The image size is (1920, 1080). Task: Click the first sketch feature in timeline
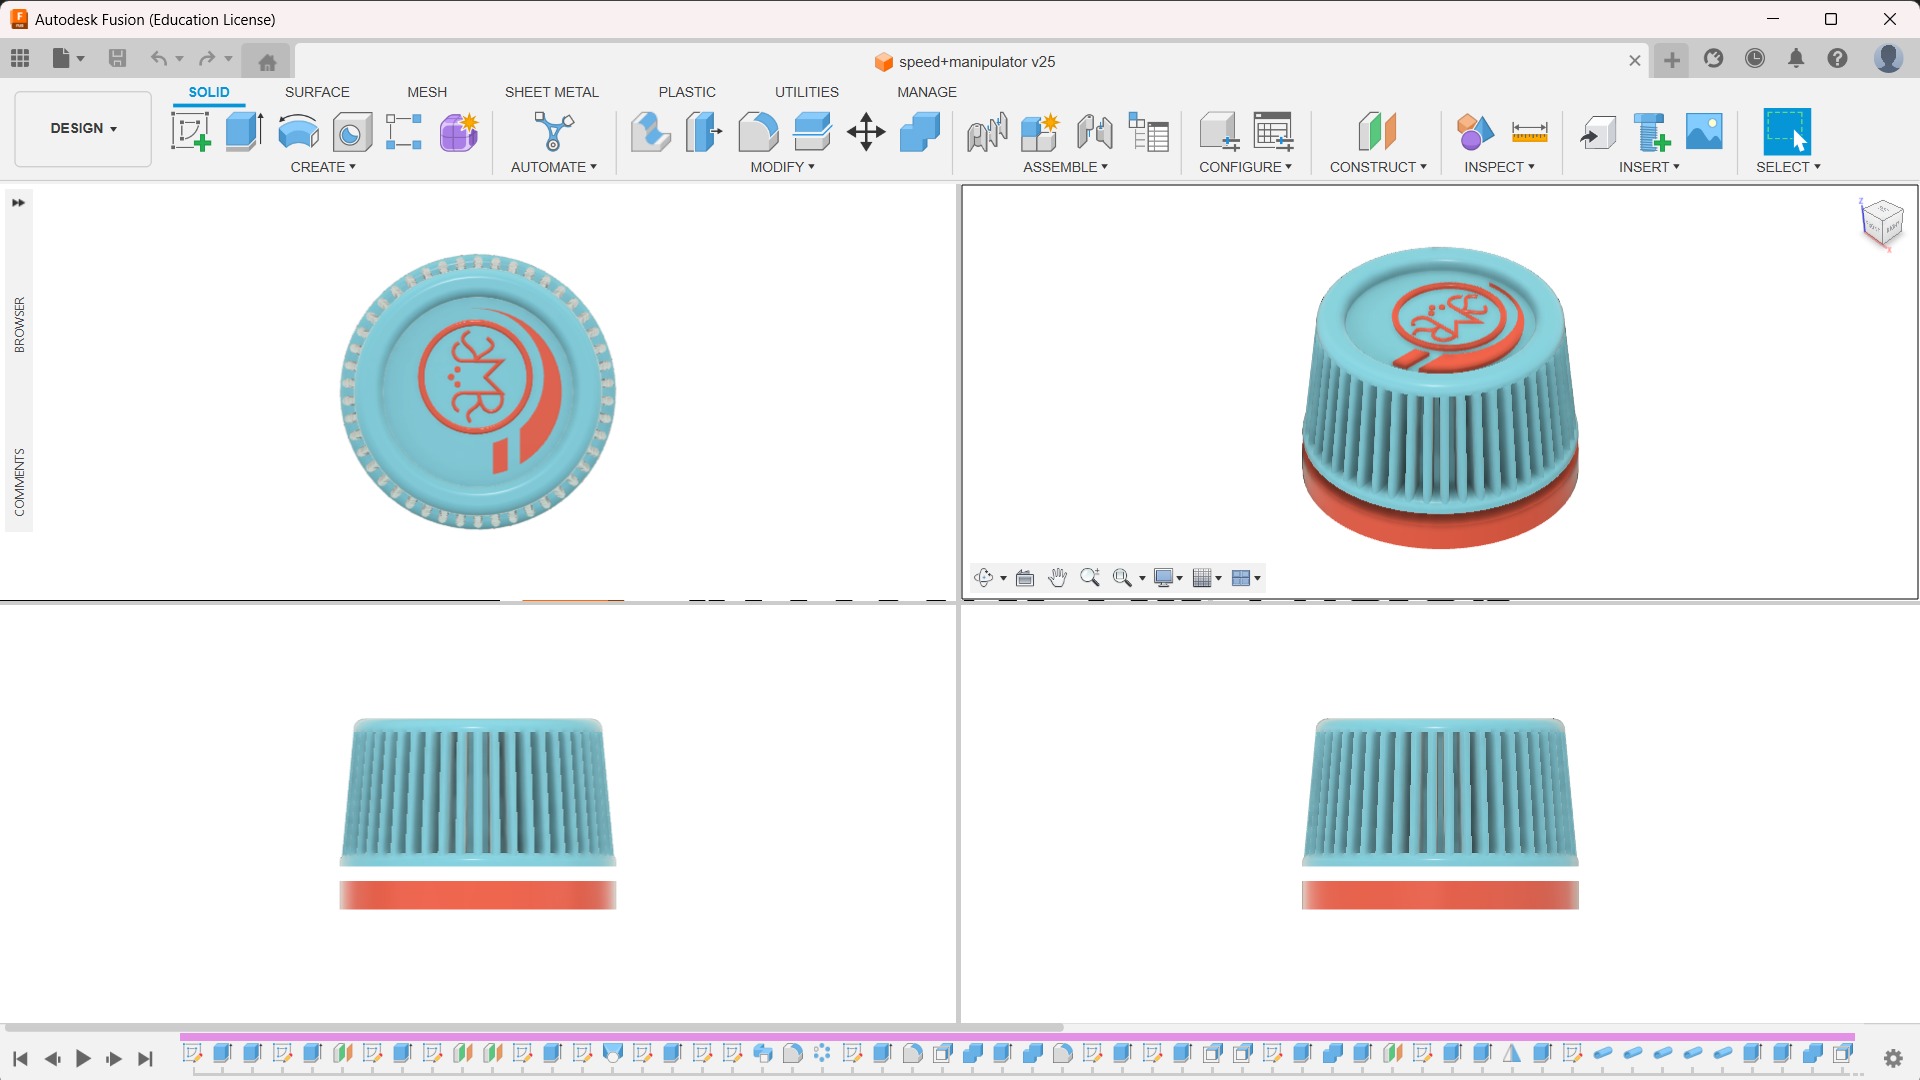tap(193, 1053)
